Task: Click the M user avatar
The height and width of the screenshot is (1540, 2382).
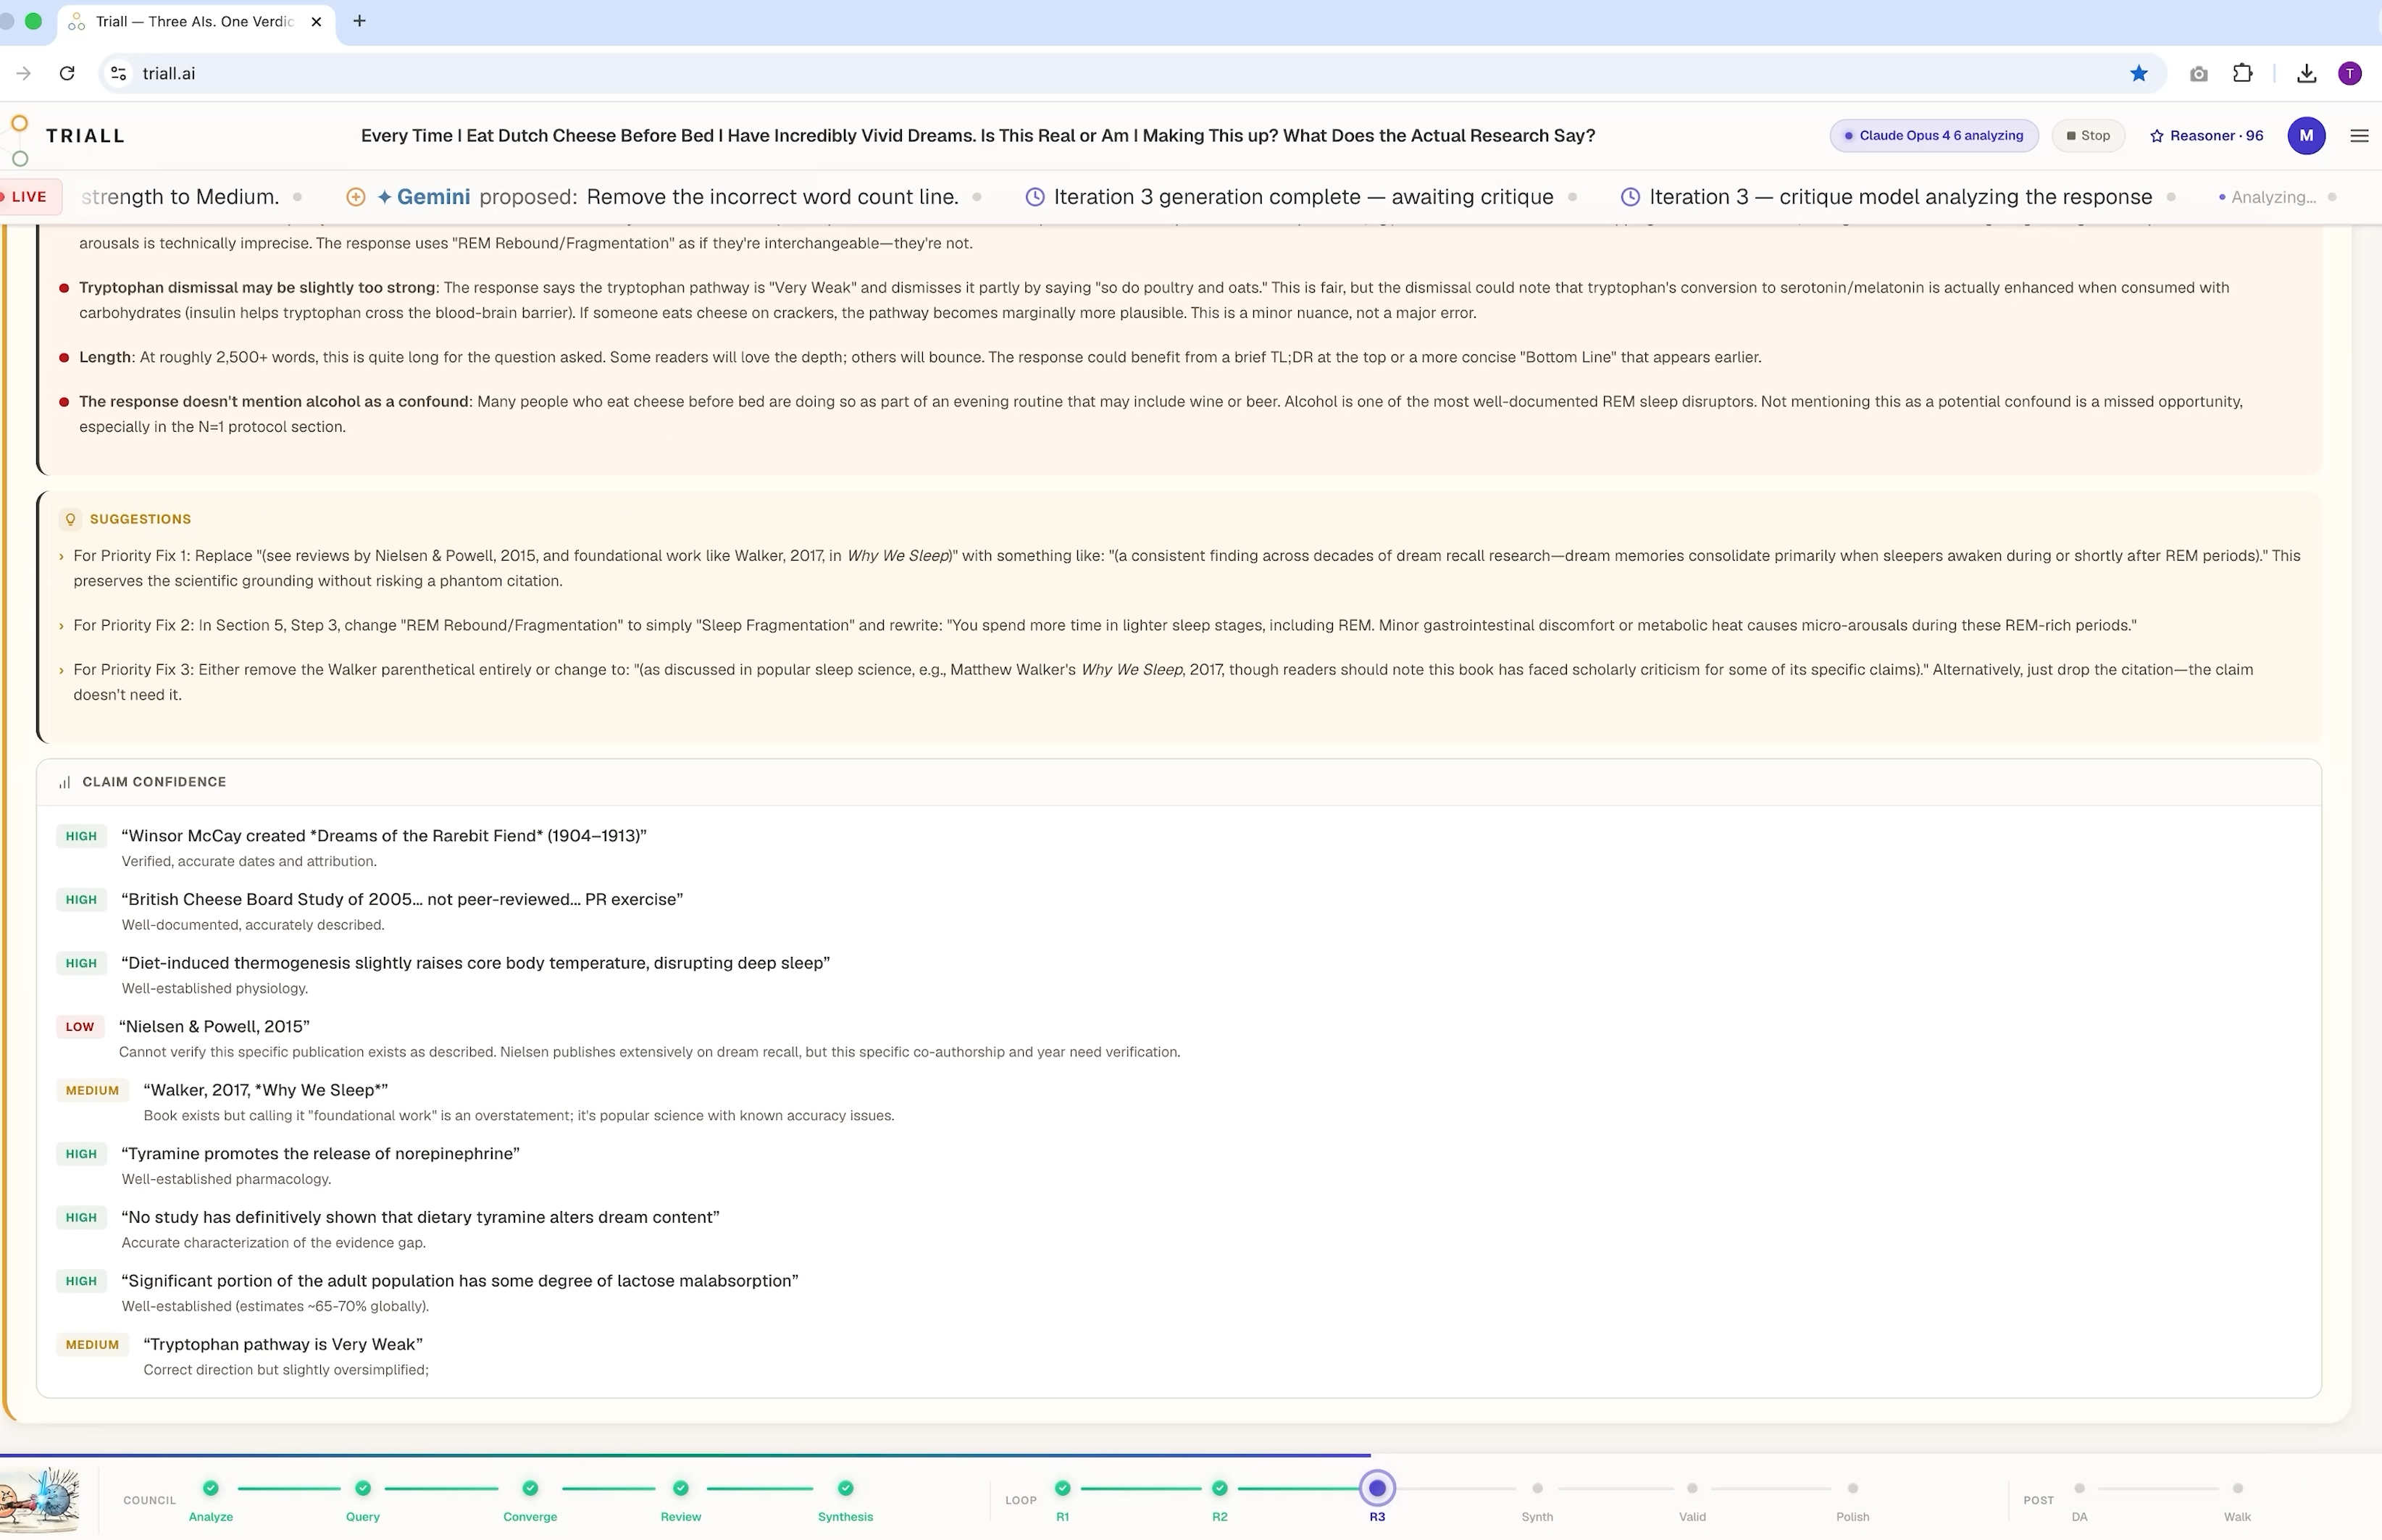Action: point(2306,136)
